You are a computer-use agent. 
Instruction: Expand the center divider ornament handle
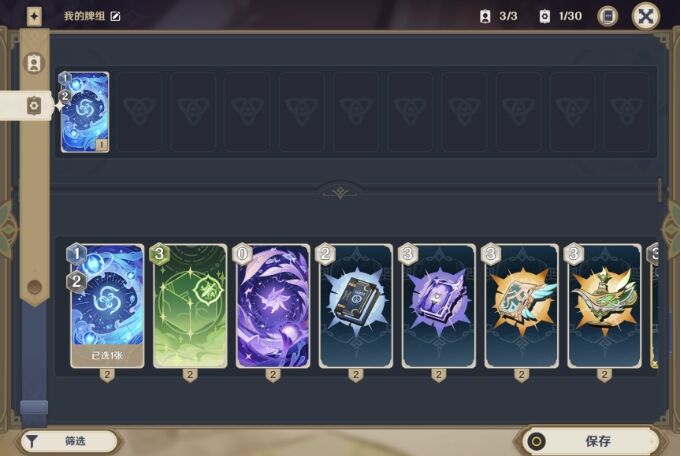click(340, 192)
